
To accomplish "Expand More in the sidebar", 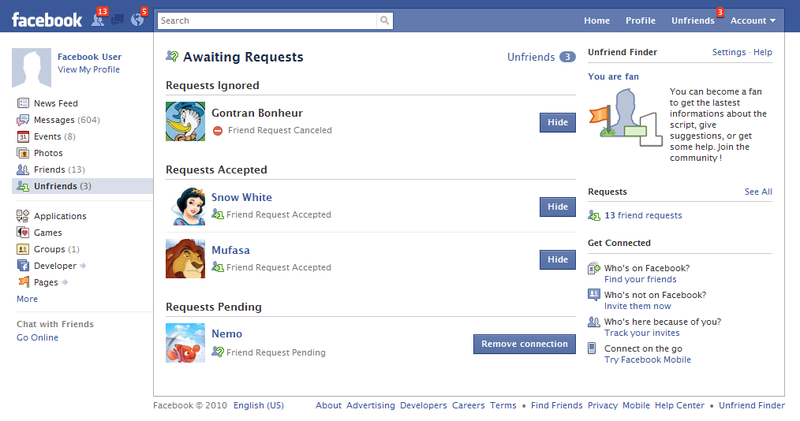I will [27, 299].
